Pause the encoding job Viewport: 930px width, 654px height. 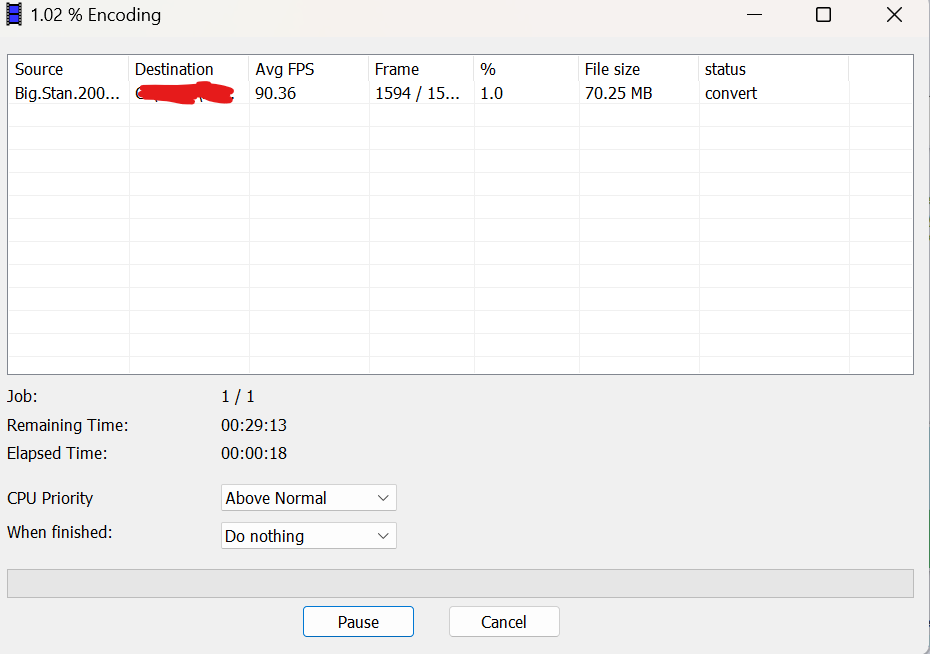(x=358, y=622)
